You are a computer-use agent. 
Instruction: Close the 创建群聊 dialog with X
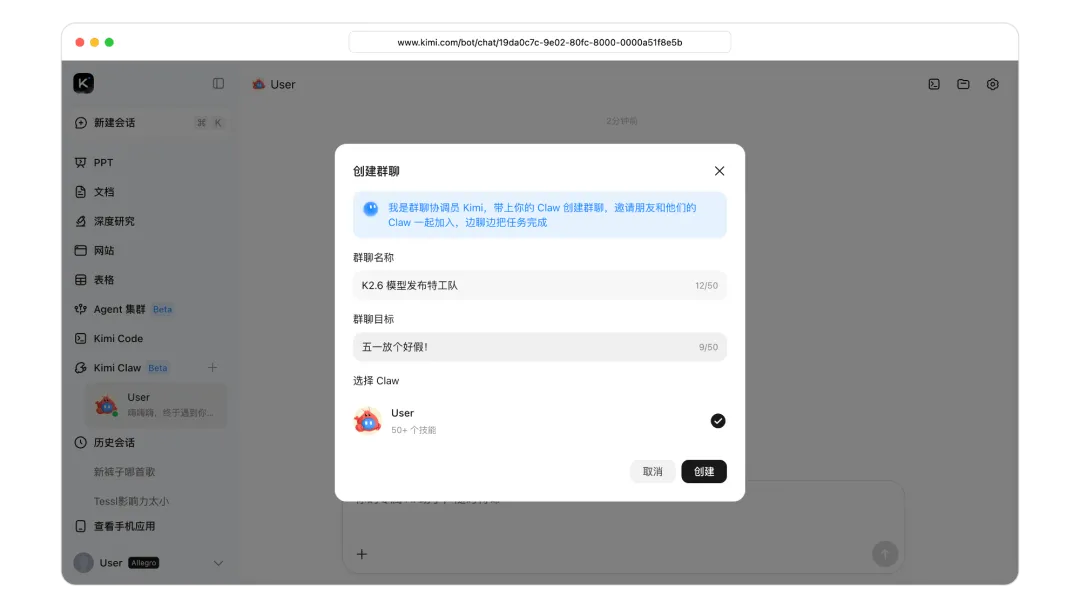tap(719, 171)
